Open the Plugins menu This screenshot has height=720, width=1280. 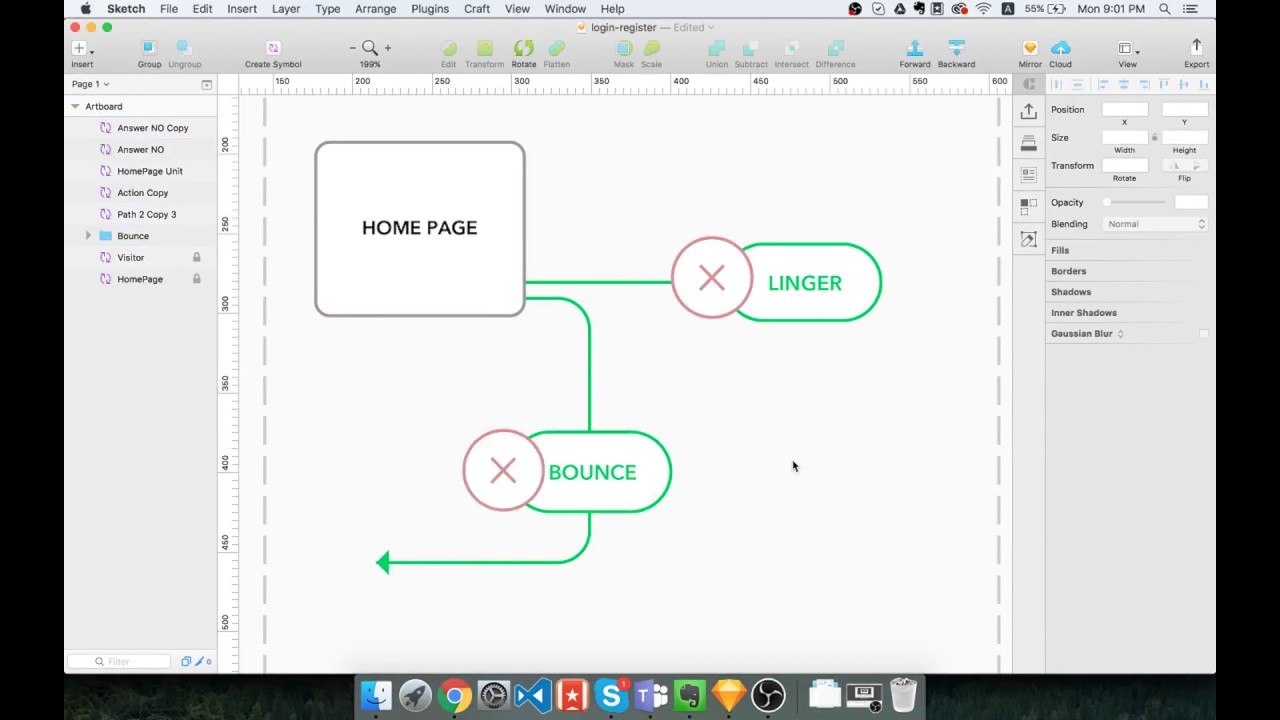(430, 9)
